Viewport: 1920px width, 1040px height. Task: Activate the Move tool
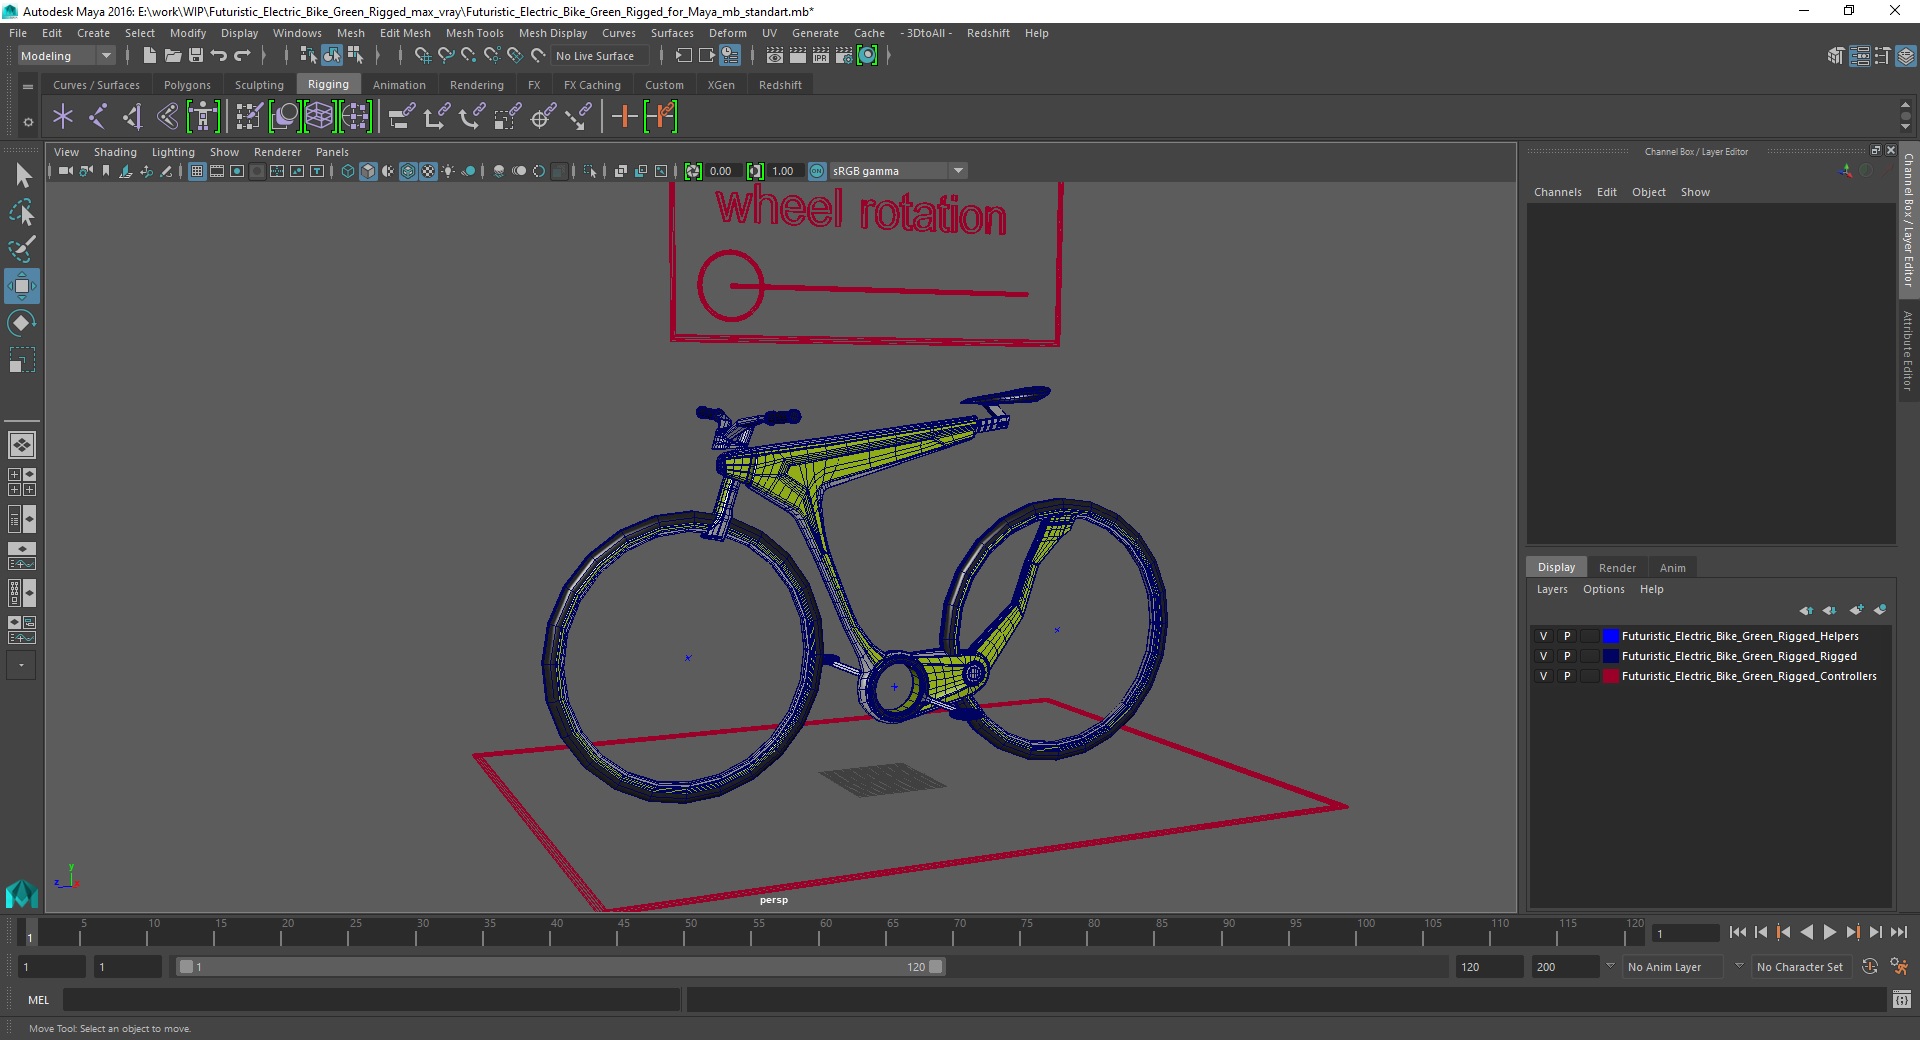pos(22,286)
